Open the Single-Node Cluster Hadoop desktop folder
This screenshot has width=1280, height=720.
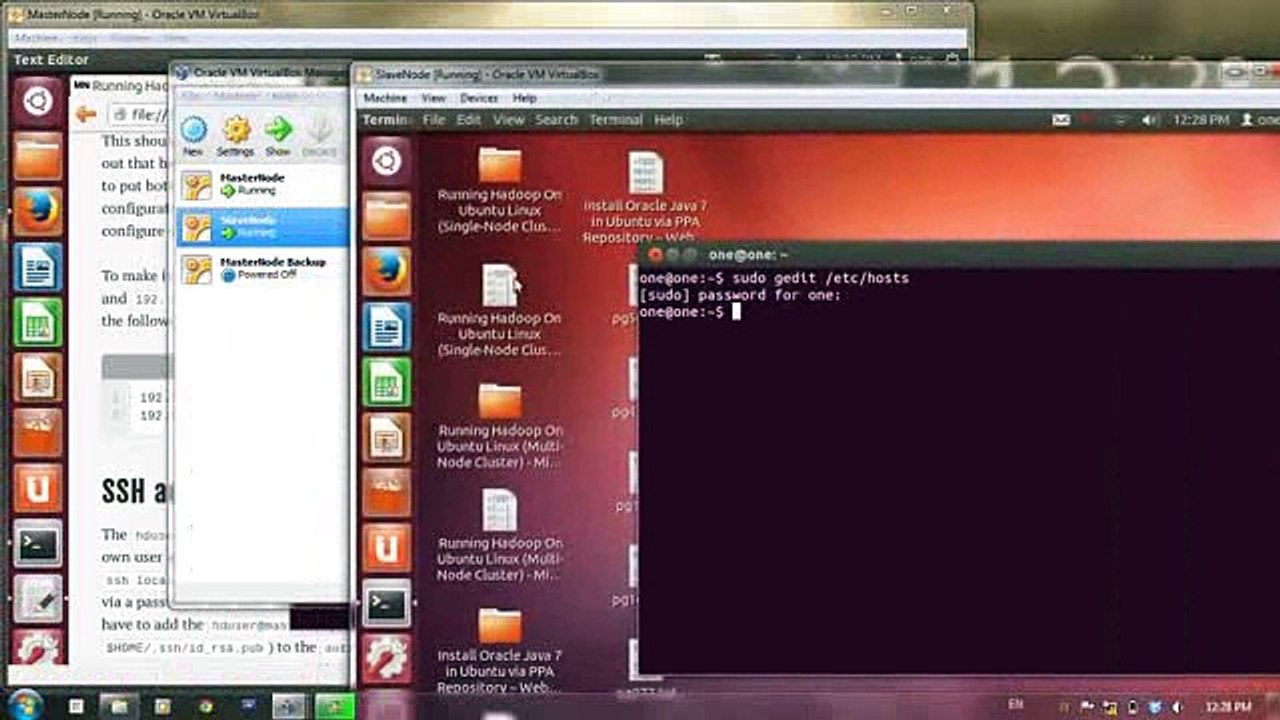(x=500, y=190)
